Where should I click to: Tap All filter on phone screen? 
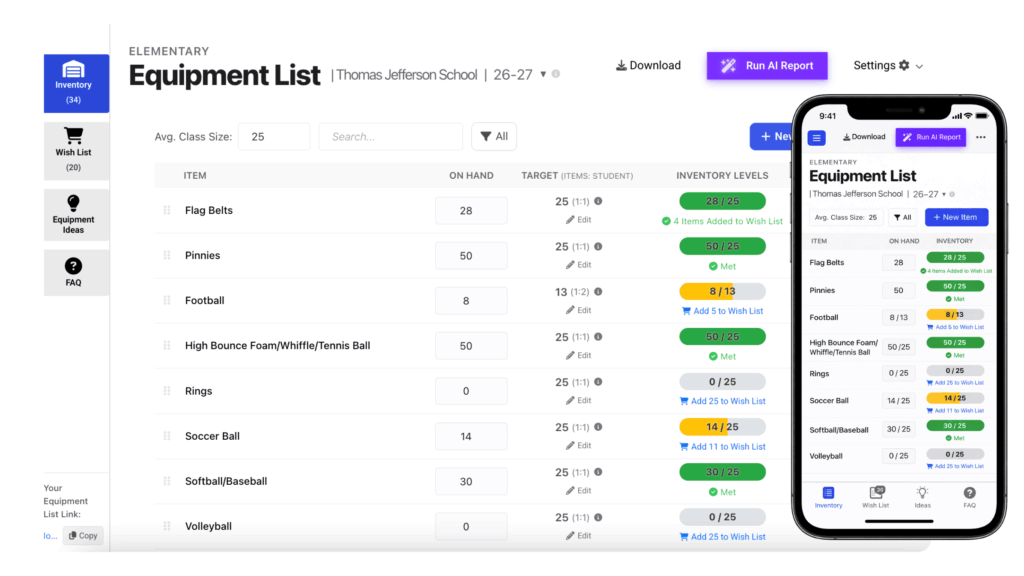[903, 217]
